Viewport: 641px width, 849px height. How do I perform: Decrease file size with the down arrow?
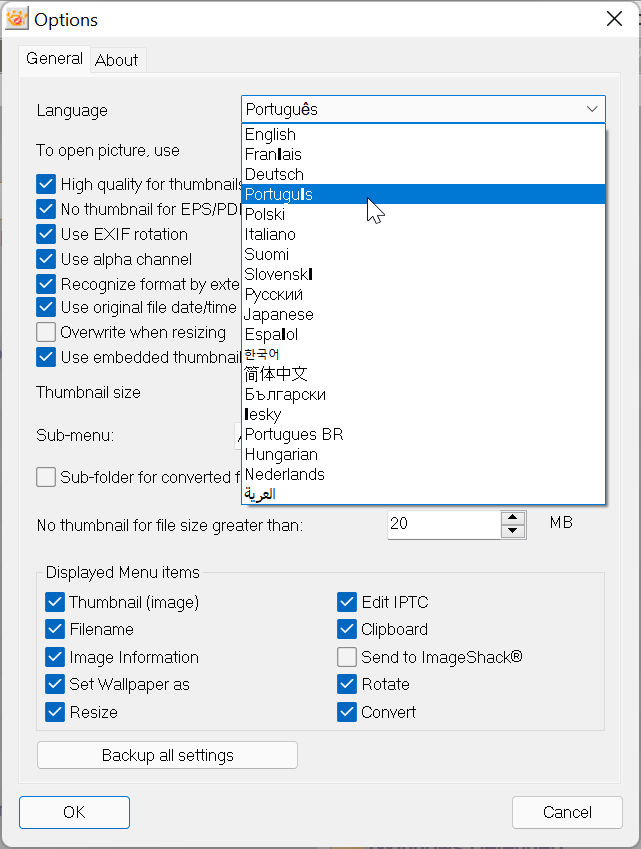coord(513,531)
